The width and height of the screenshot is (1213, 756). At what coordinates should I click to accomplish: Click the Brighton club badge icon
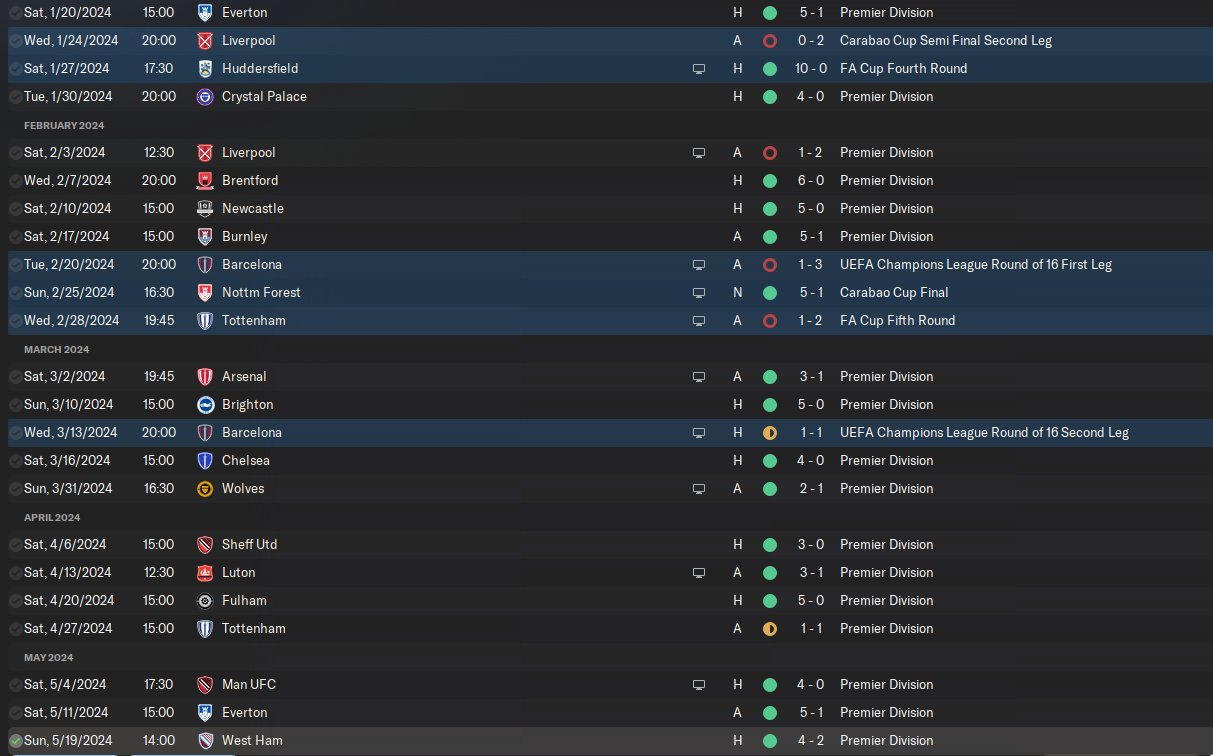[x=205, y=405]
